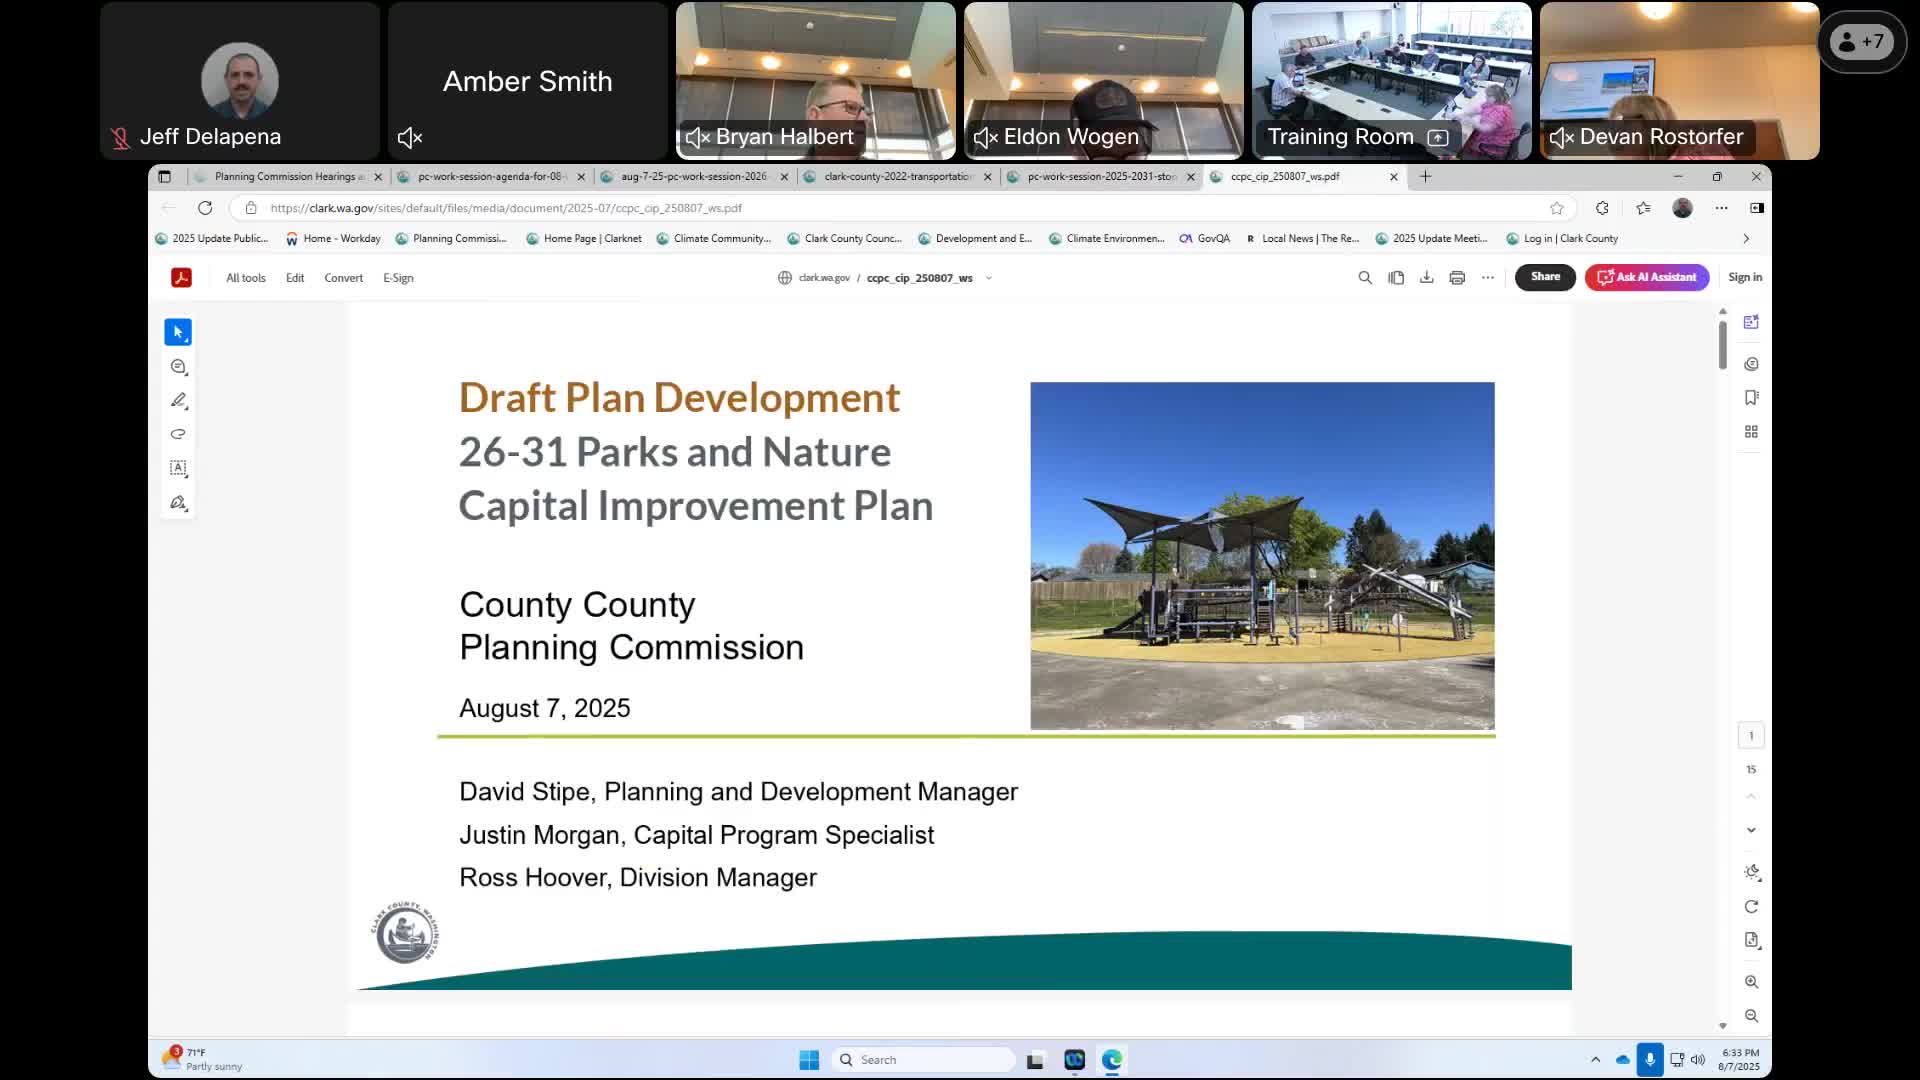This screenshot has height=1080, width=1920.
Task: Select the text box tool in sidebar
Action: pyautogui.click(x=178, y=468)
